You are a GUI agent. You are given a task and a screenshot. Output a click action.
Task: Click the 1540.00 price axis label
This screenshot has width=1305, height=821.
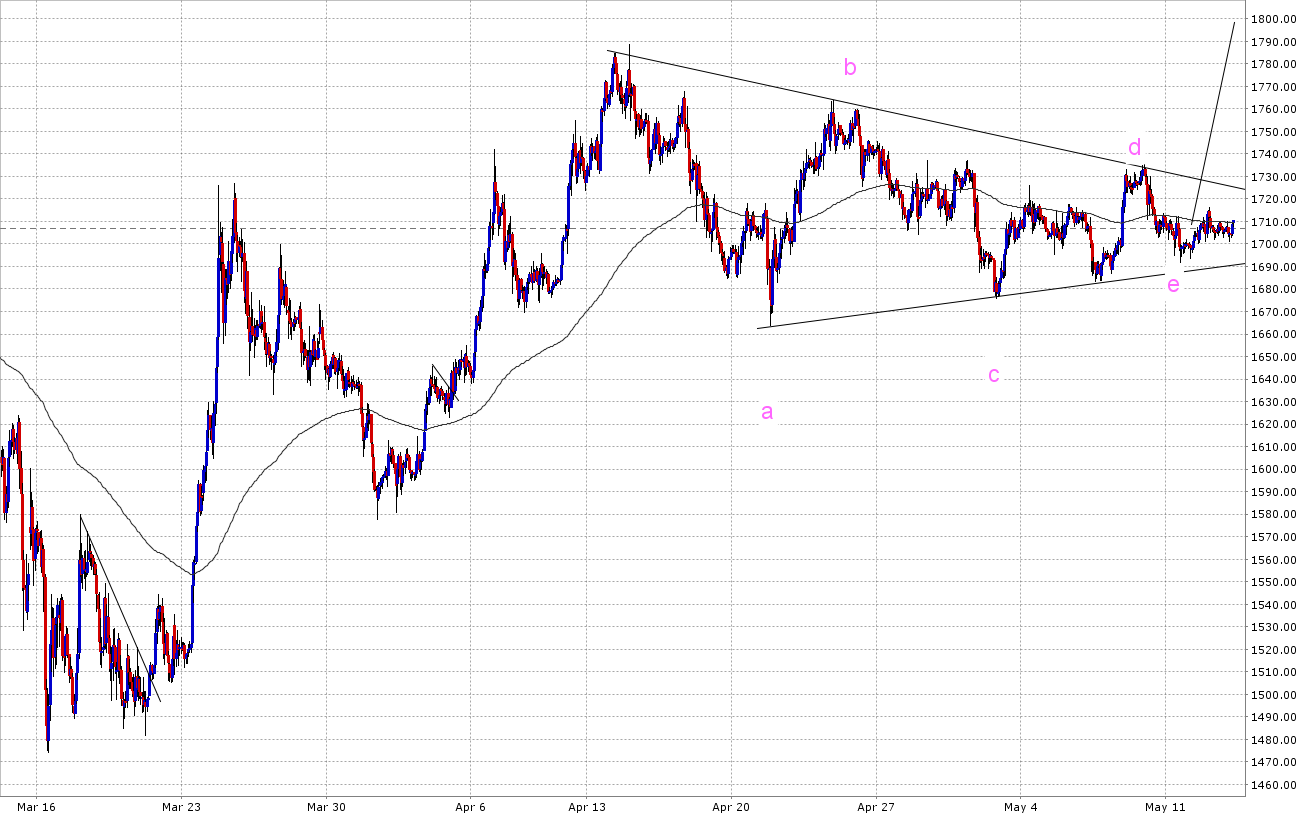(x=1276, y=605)
